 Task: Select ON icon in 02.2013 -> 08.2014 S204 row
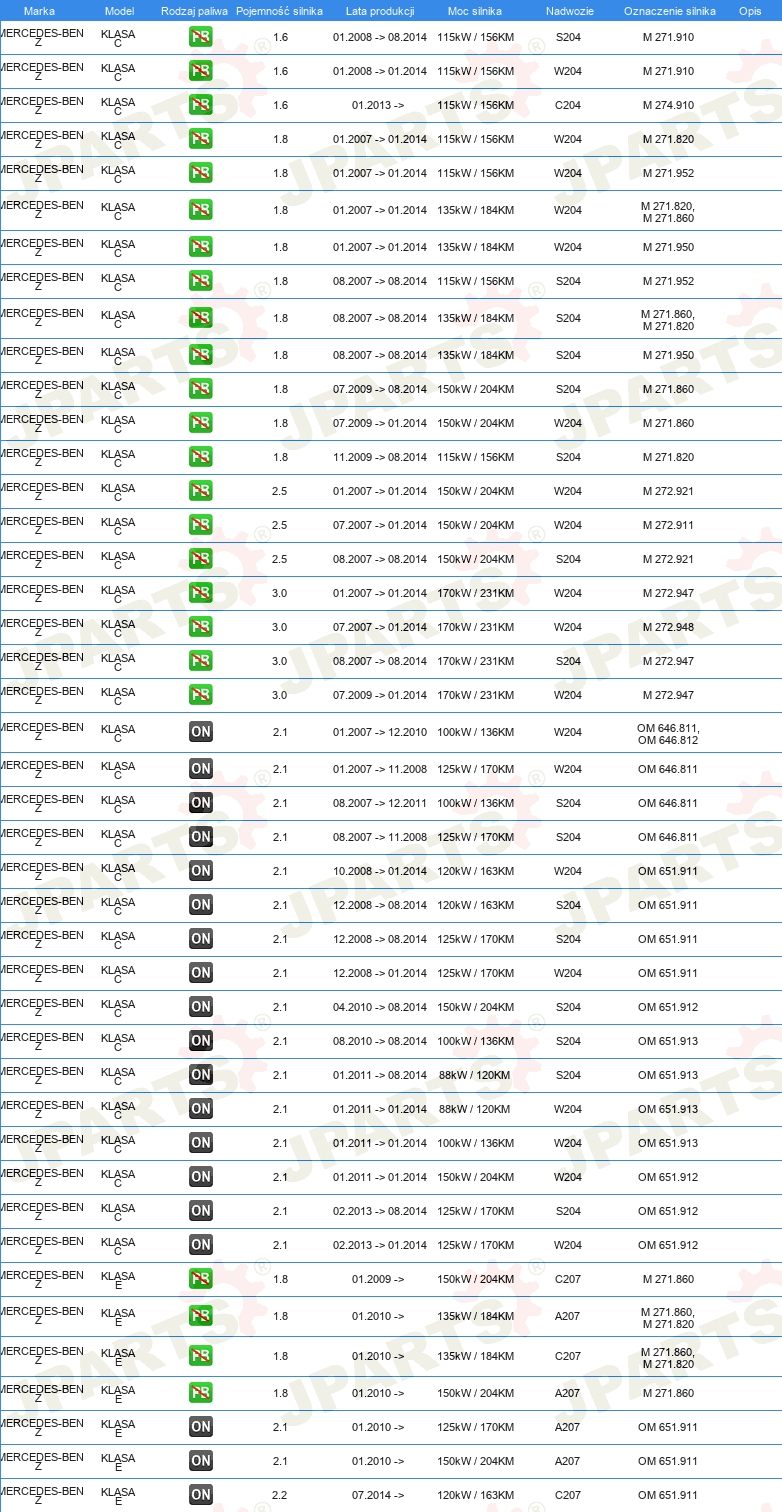tap(201, 1211)
